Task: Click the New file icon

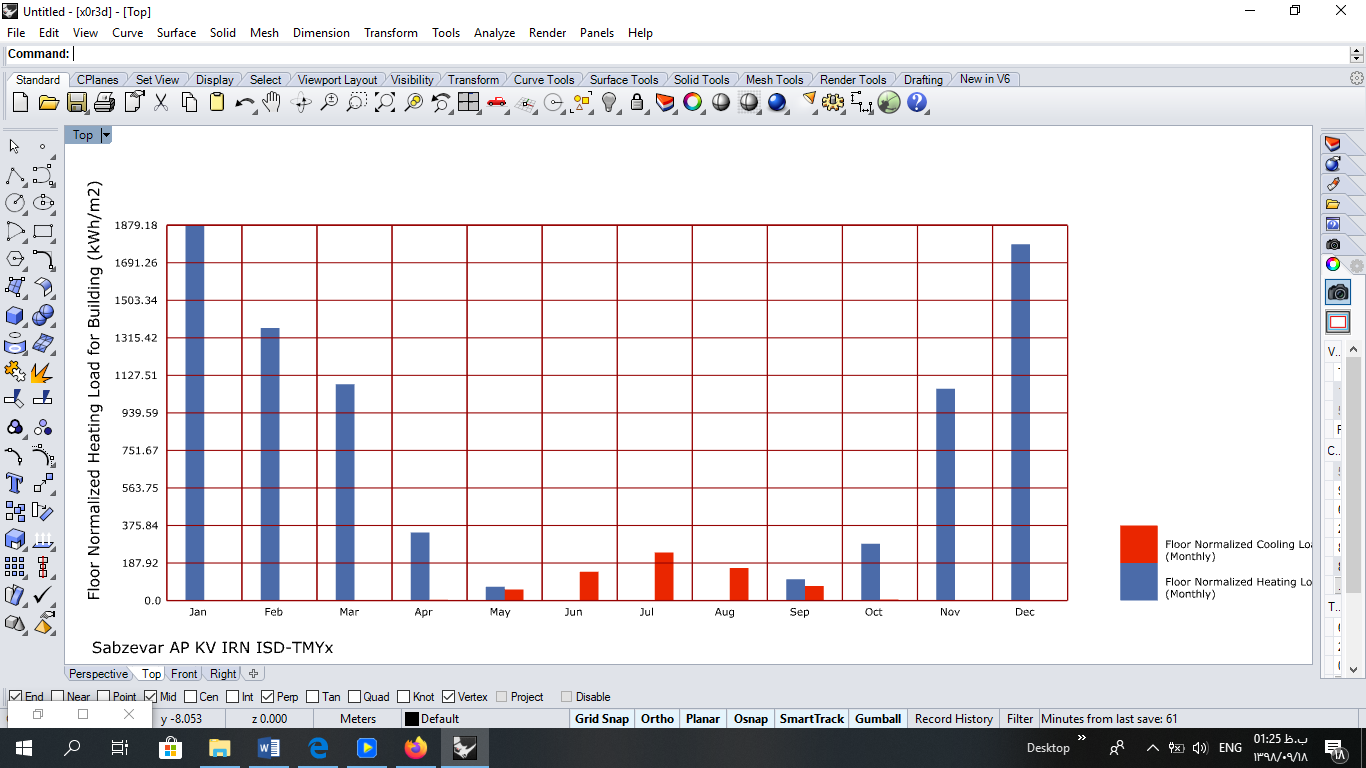Action: coord(21,102)
